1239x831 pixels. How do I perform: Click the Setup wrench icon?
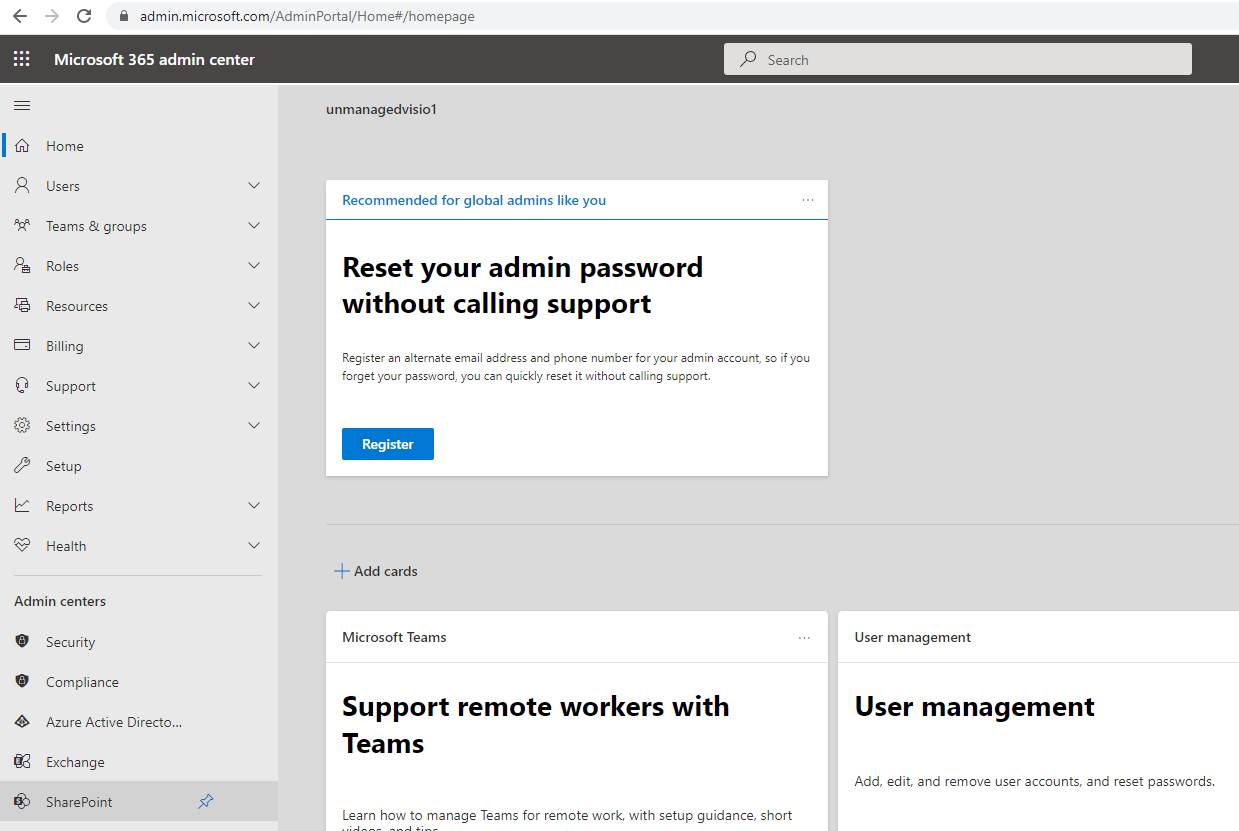[x=22, y=465]
